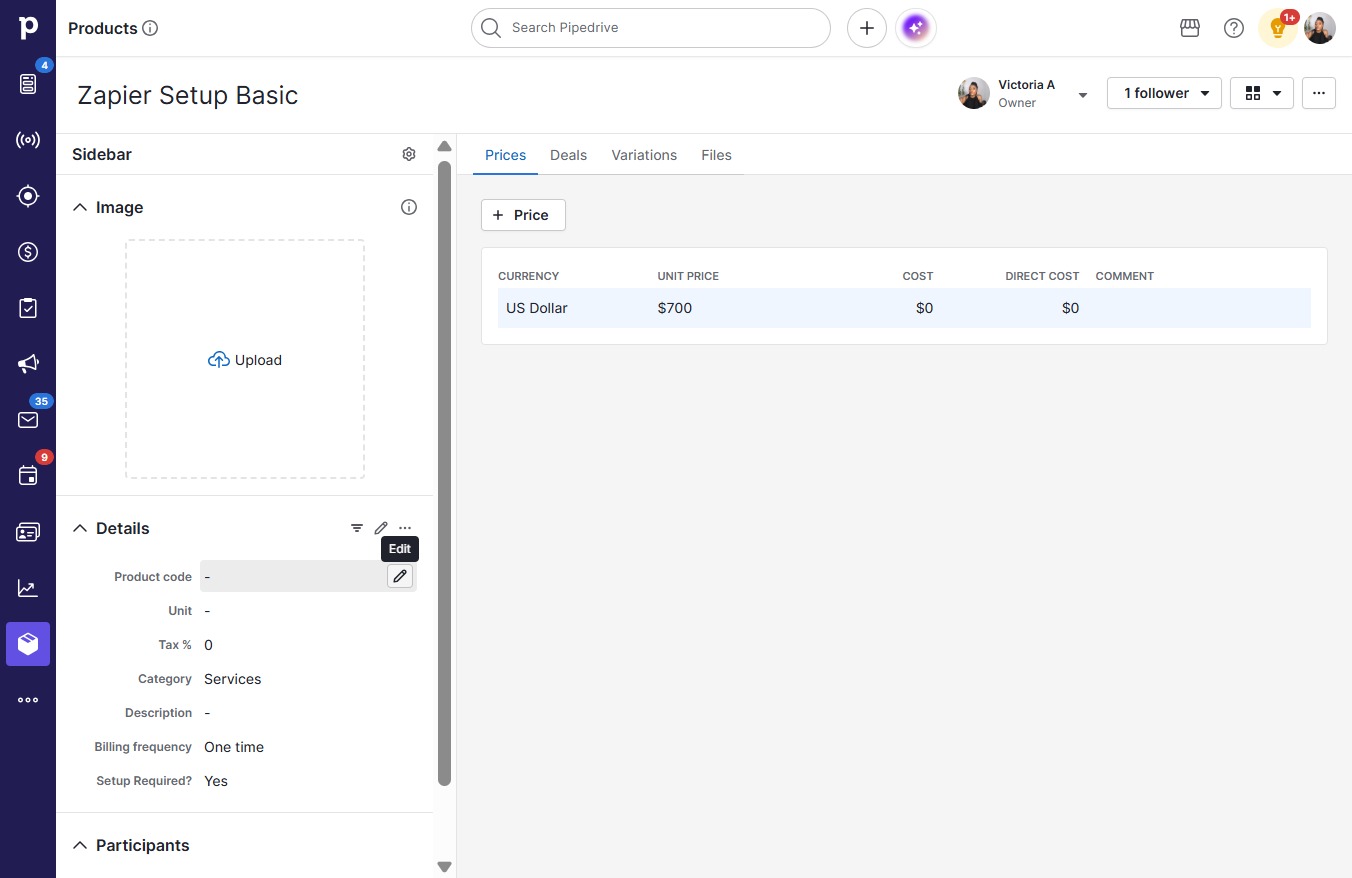This screenshot has width=1352, height=878.
Task: Click the DIRECT COST column header
Action: coord(1042,276)
